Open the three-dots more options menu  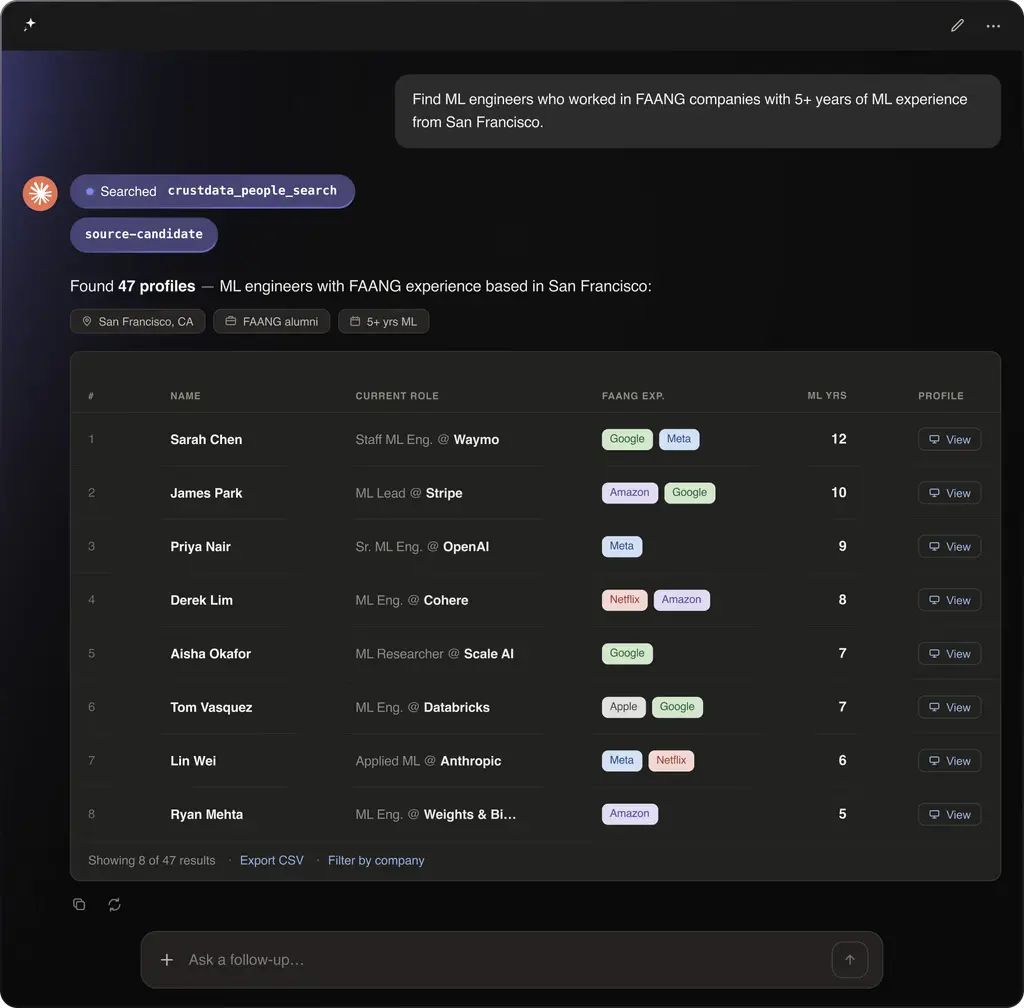coord(993,26)
